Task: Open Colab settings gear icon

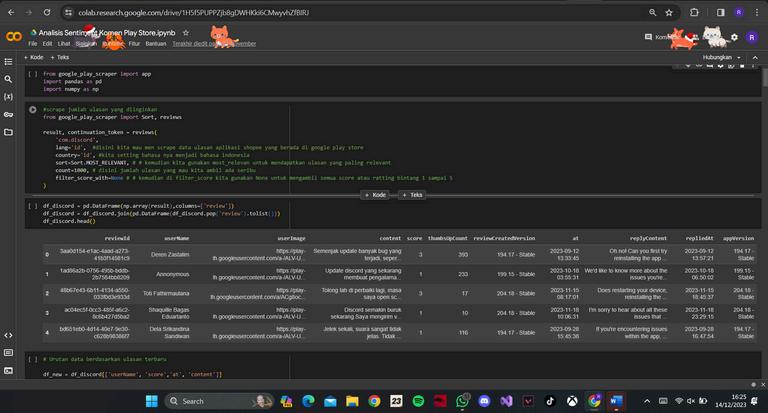Action: pyautogui.click(x=734, y=37)
